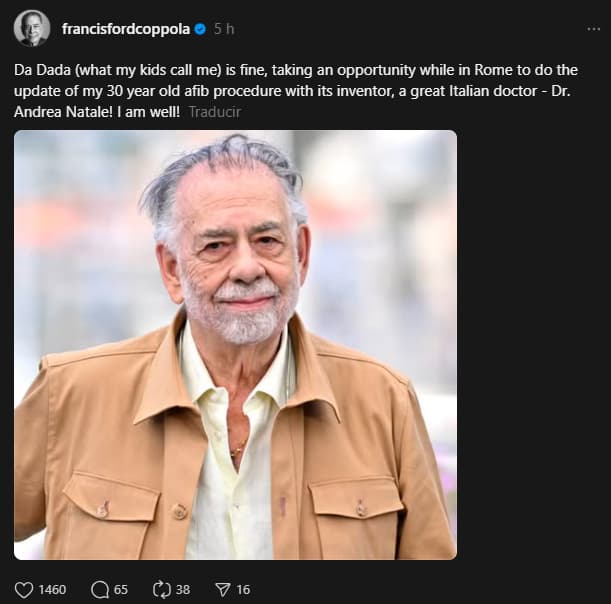Click the paper-plane share icon
The height and width of the screenshot is (604, 611).
222,589
